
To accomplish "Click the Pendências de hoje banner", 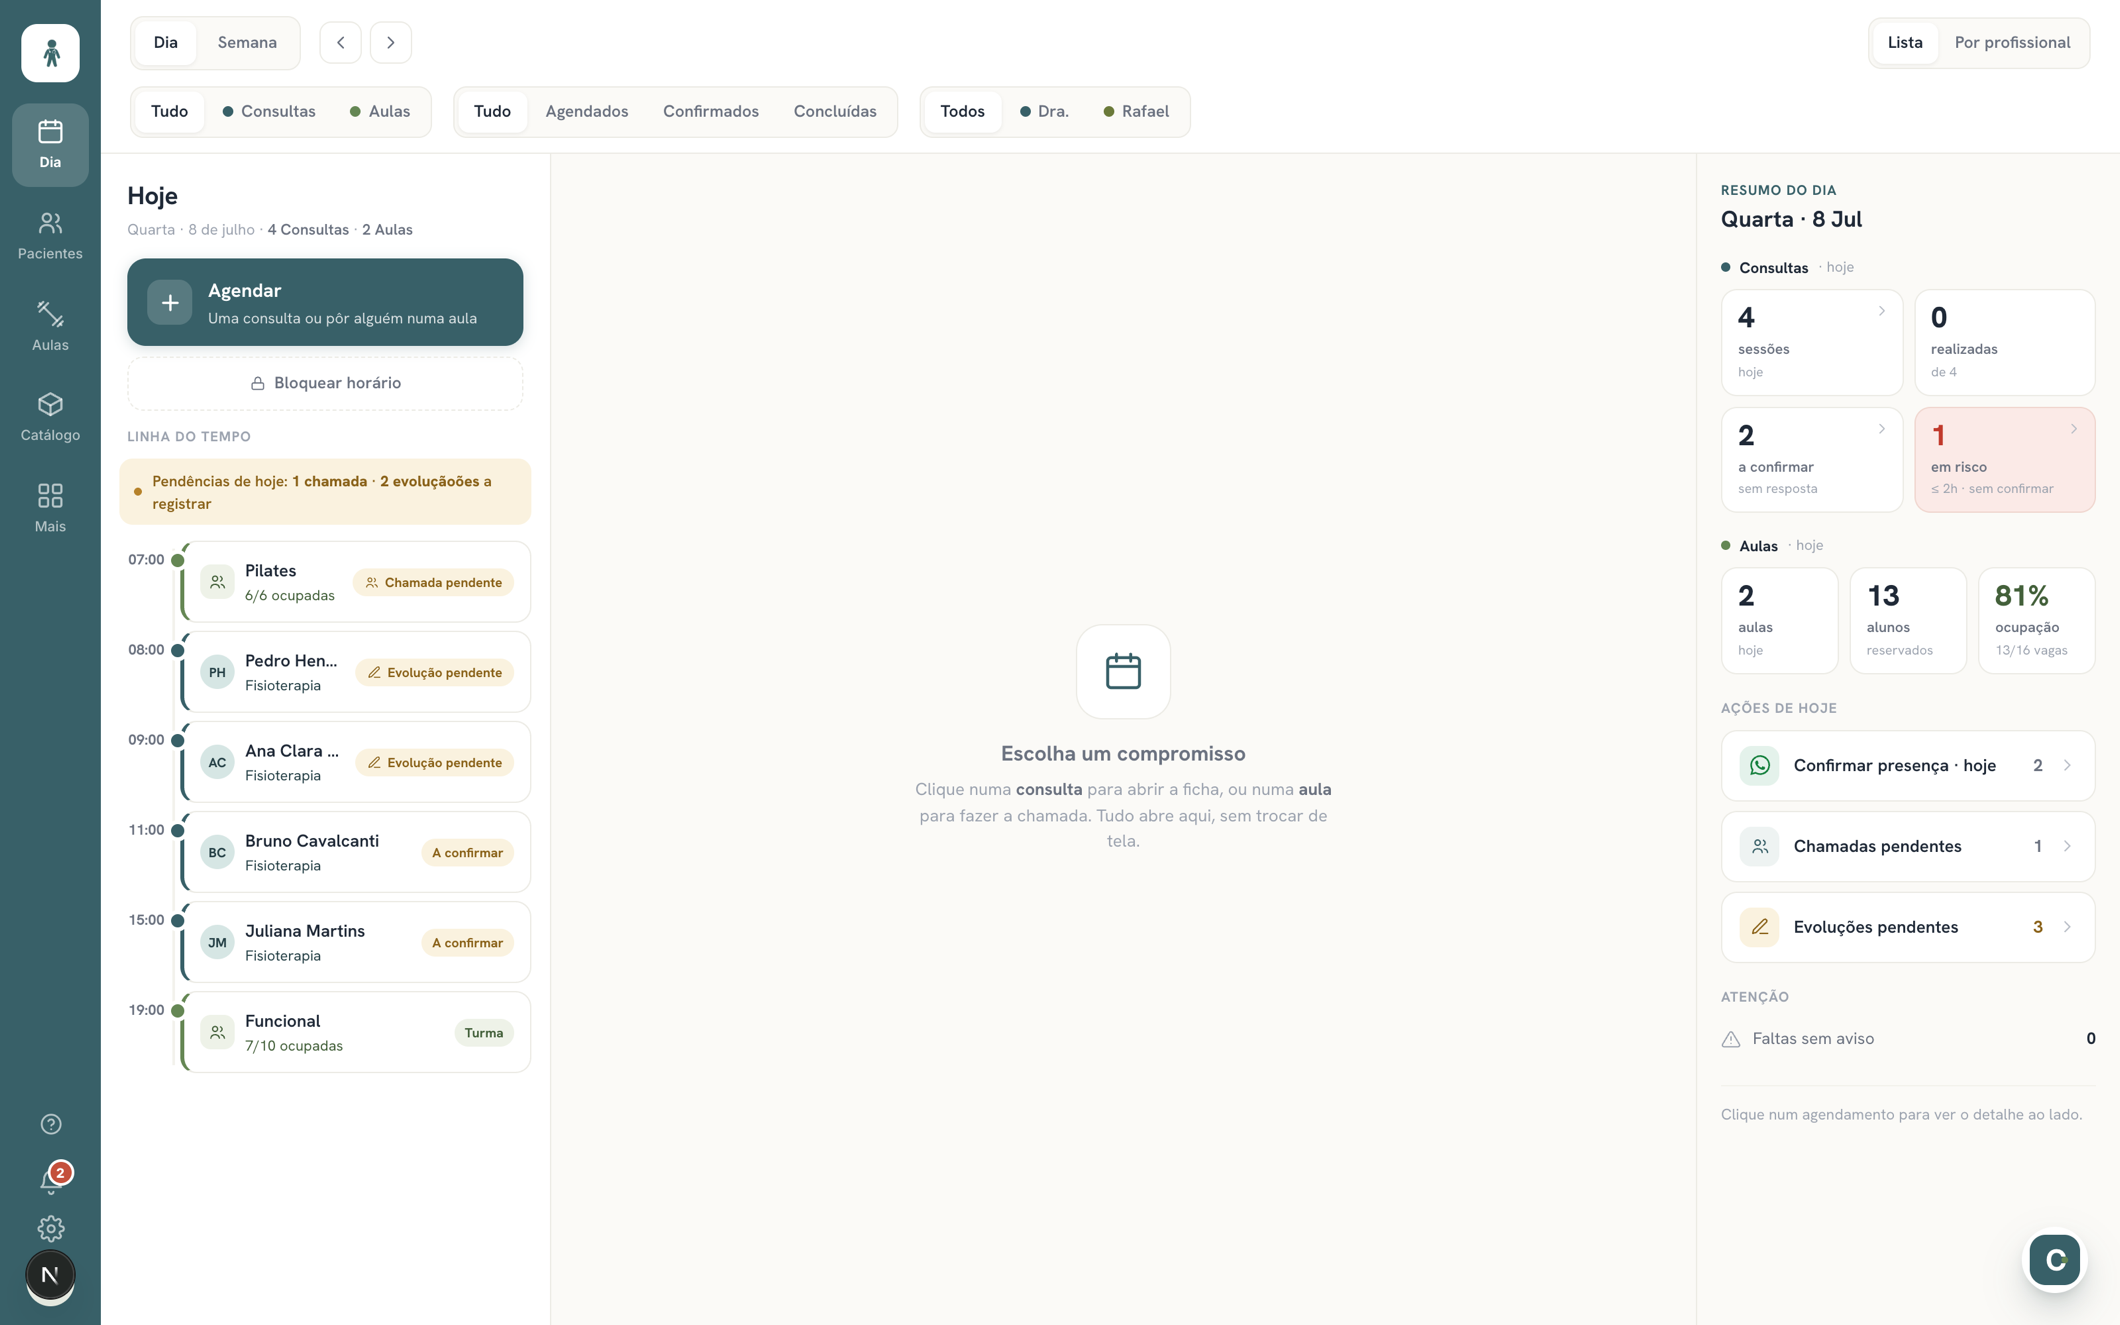I will point(325,492).
